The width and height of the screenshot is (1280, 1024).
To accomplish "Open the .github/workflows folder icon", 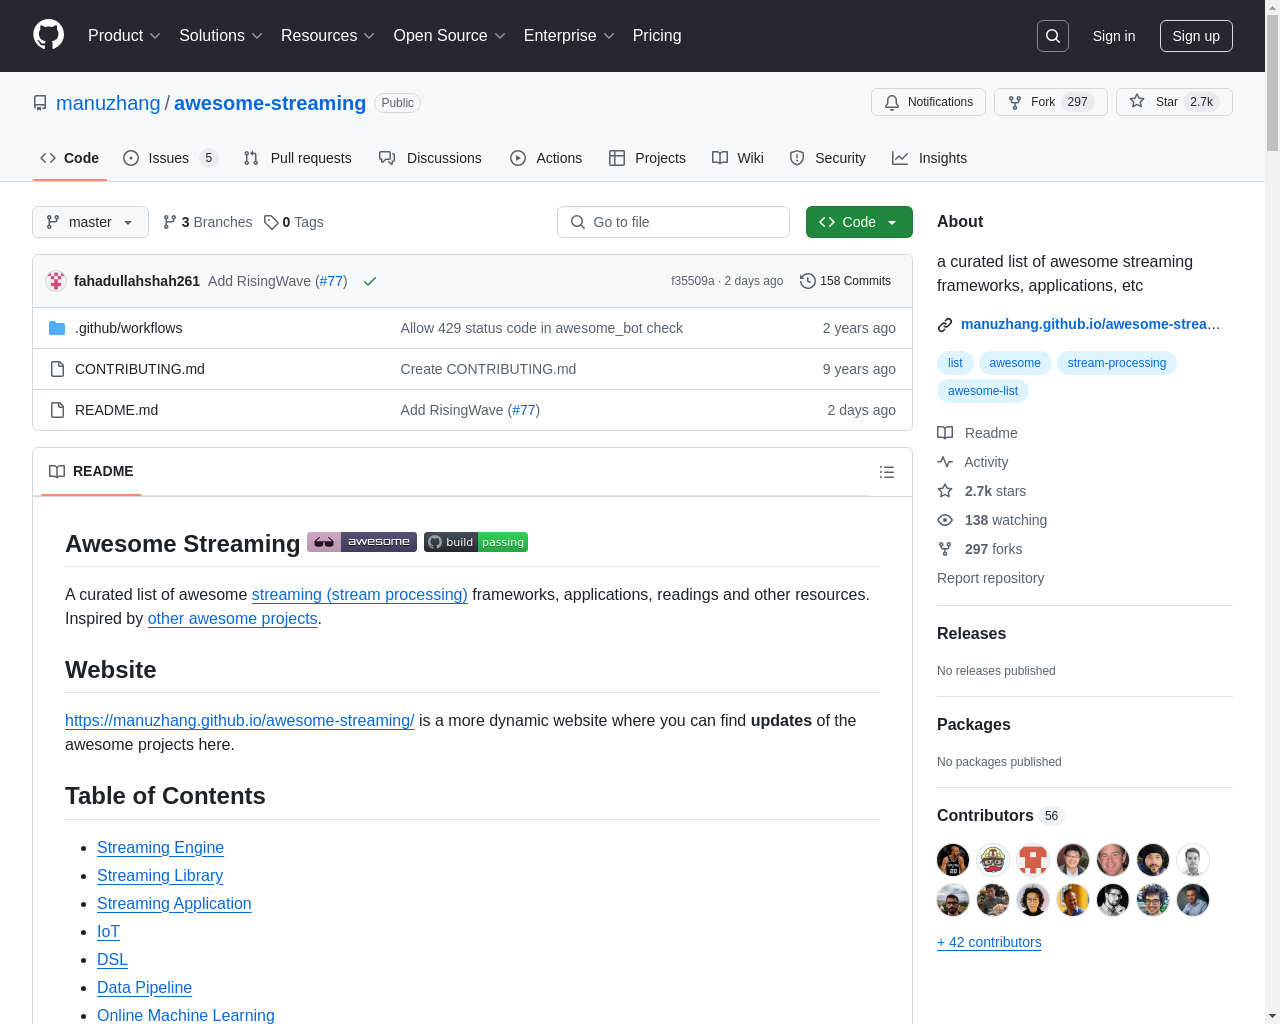I will click(x=57, y=328).
